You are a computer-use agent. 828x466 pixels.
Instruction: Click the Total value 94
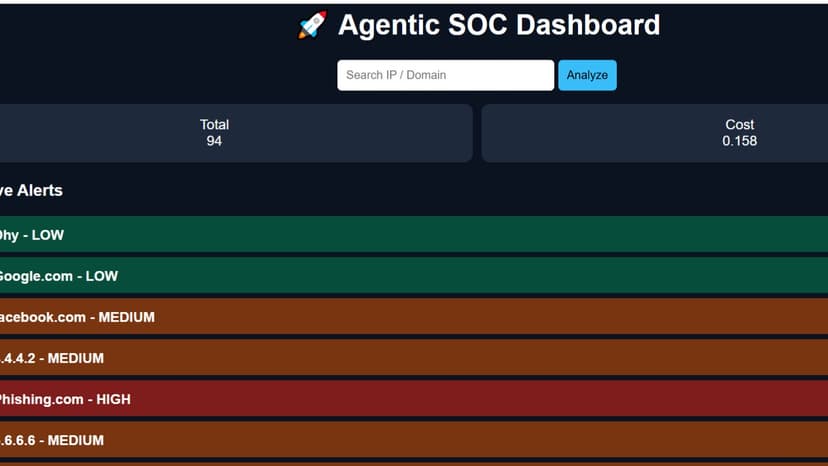coord(214,141)
